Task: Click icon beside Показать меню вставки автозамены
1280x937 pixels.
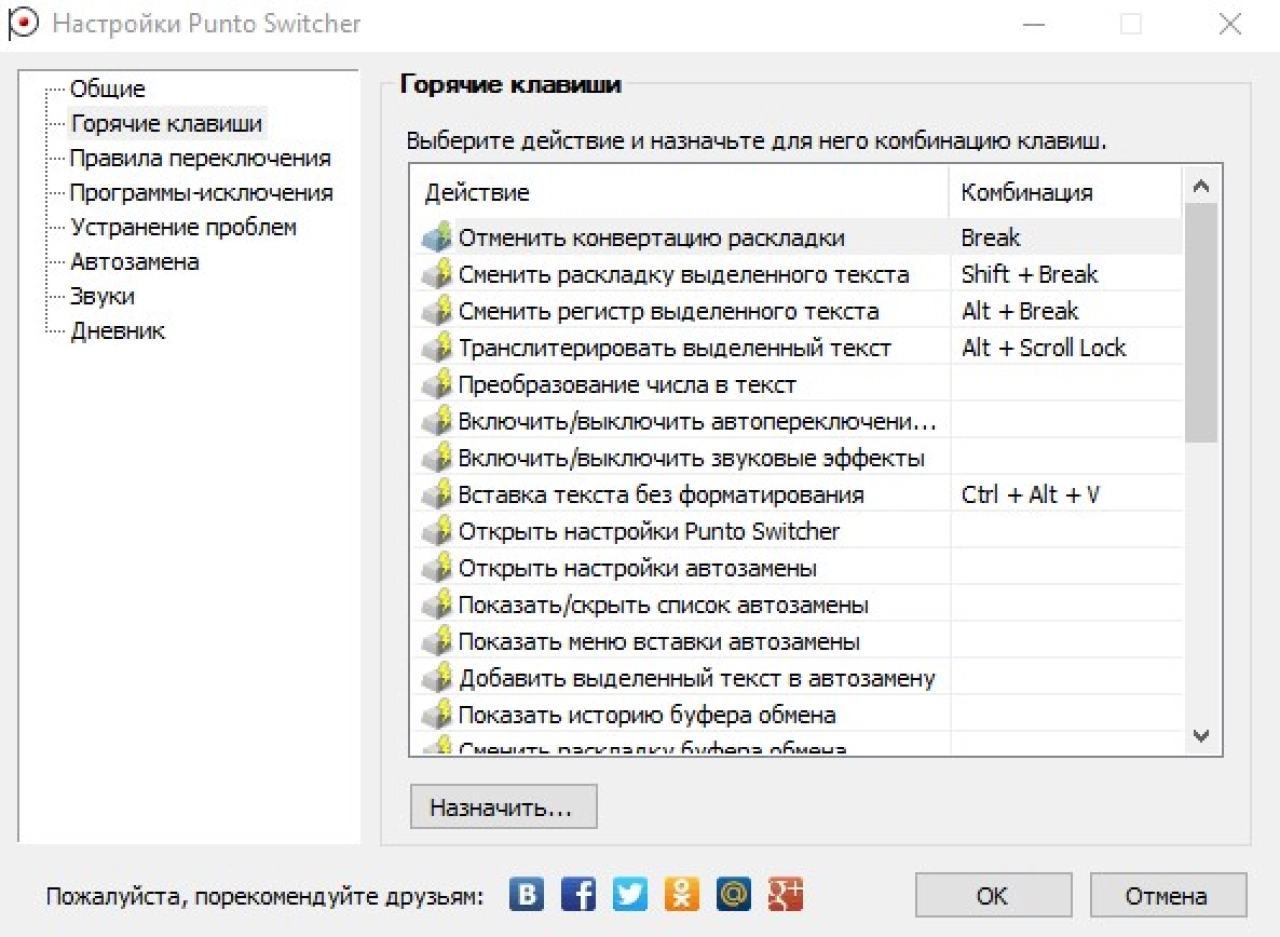Action: pyautogui.click(x=437, y=642)
